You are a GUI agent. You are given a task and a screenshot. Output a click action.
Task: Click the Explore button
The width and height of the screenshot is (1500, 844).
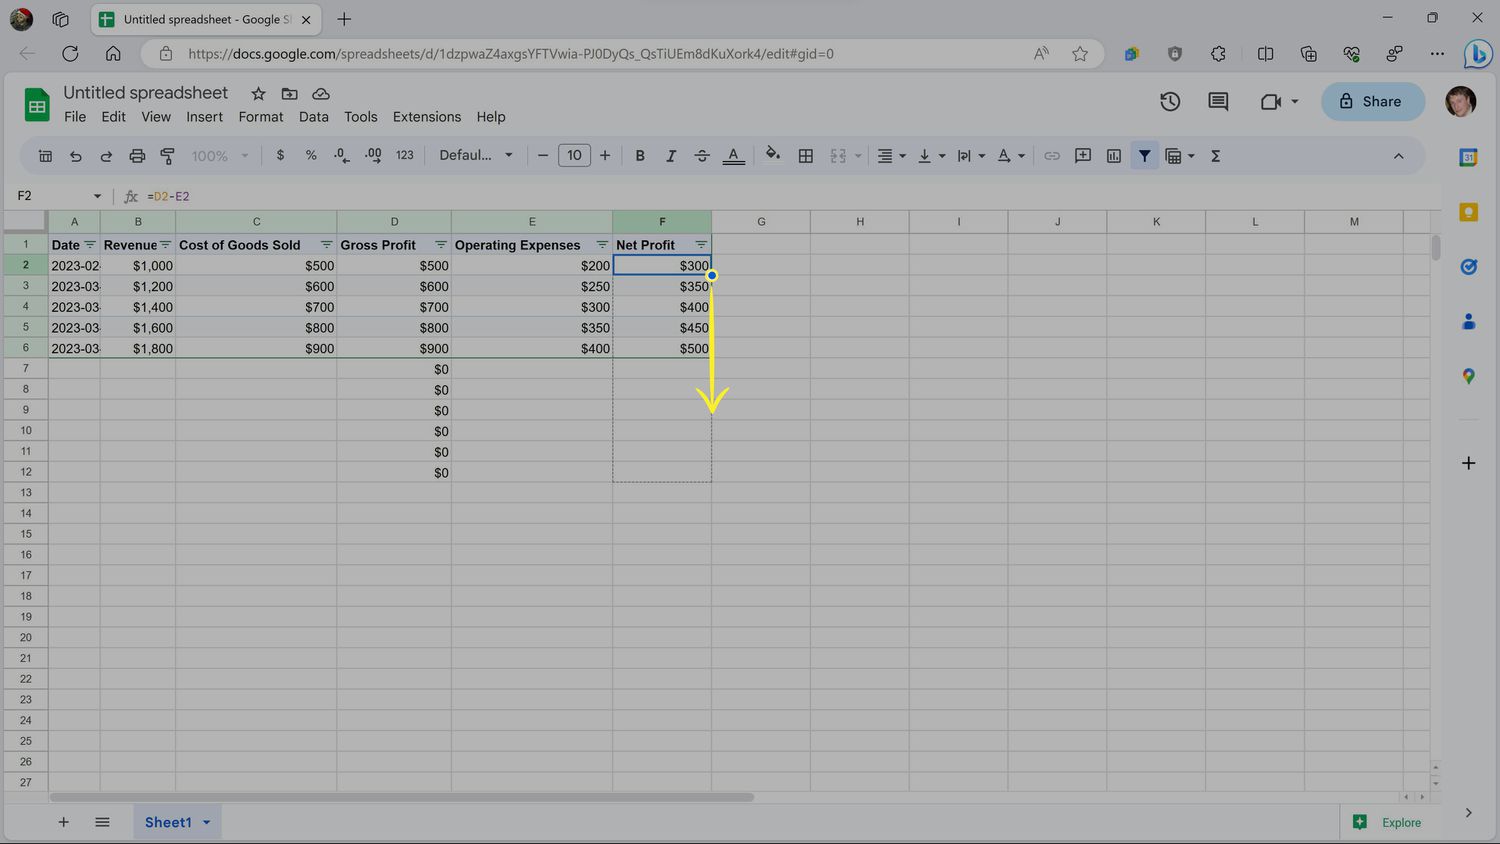[x=1387, y=822]
